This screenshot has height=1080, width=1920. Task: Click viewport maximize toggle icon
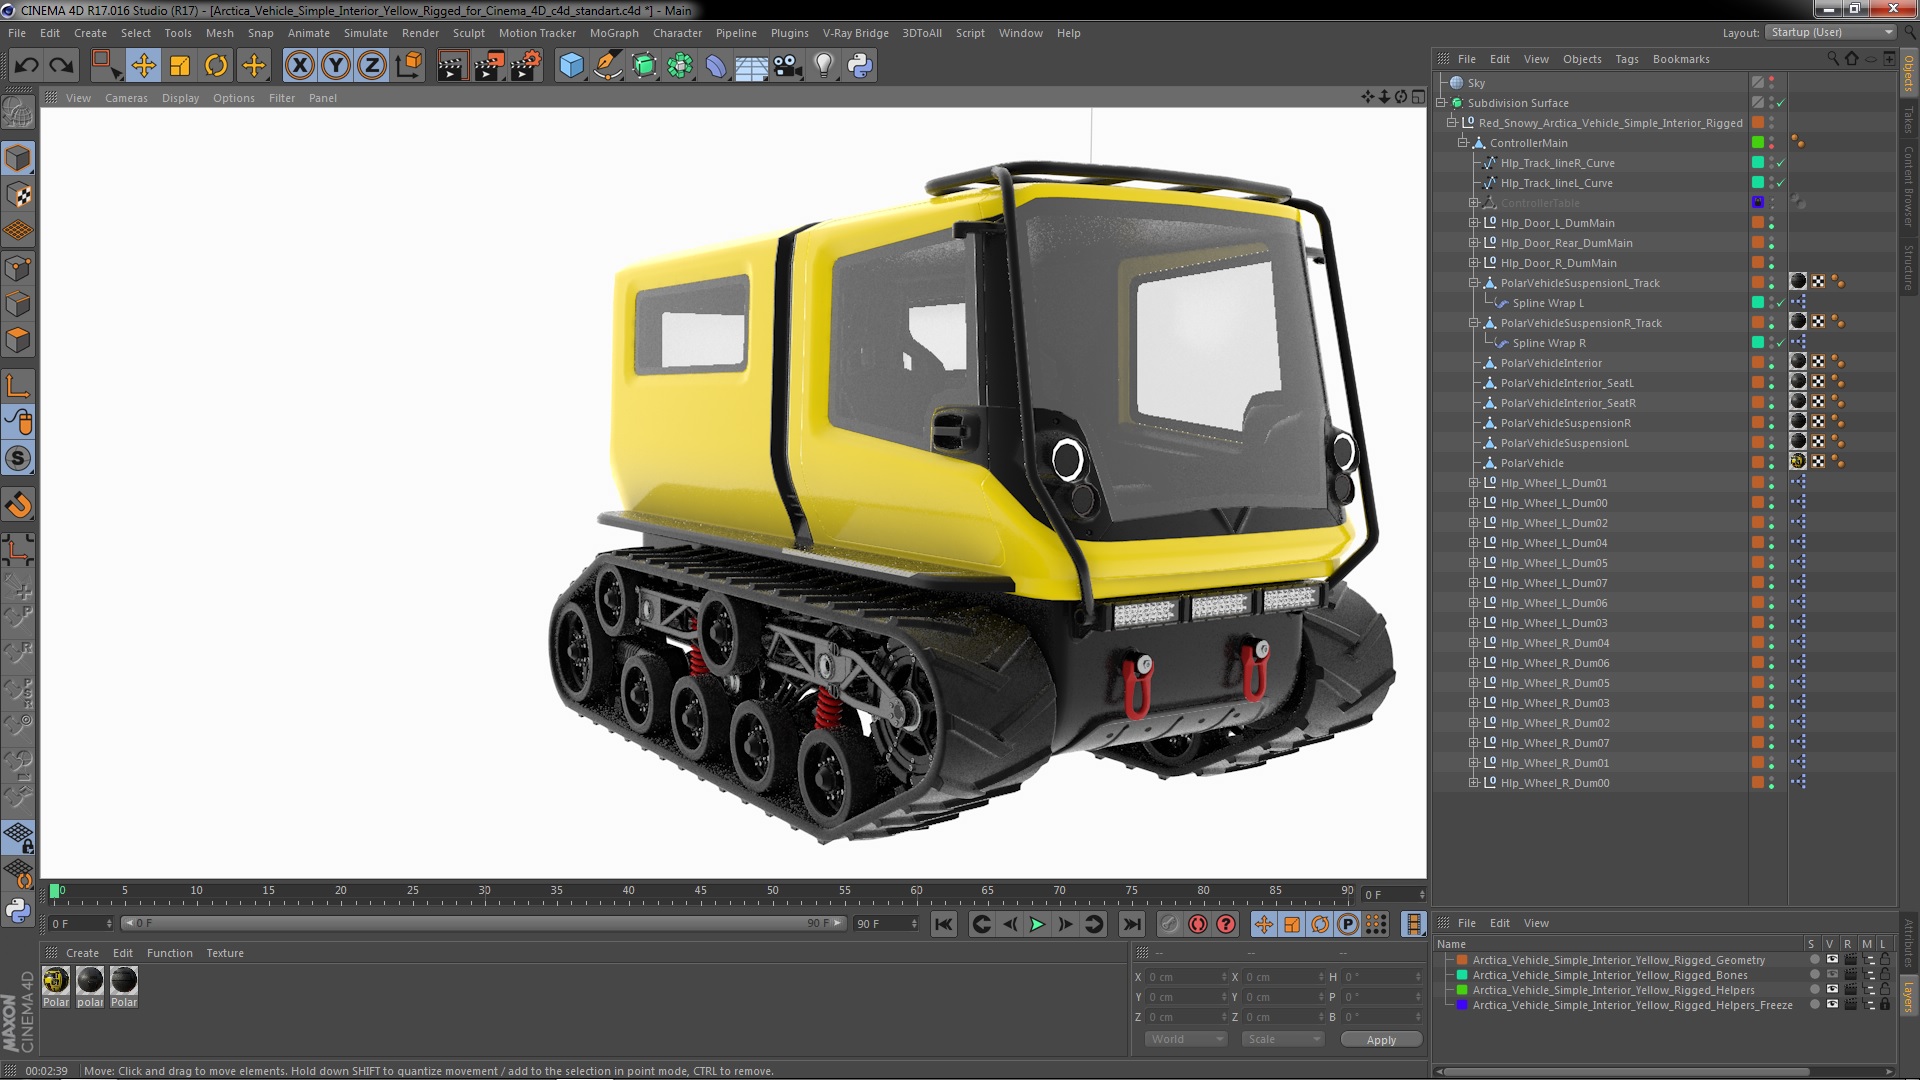tap(1418, 97)
